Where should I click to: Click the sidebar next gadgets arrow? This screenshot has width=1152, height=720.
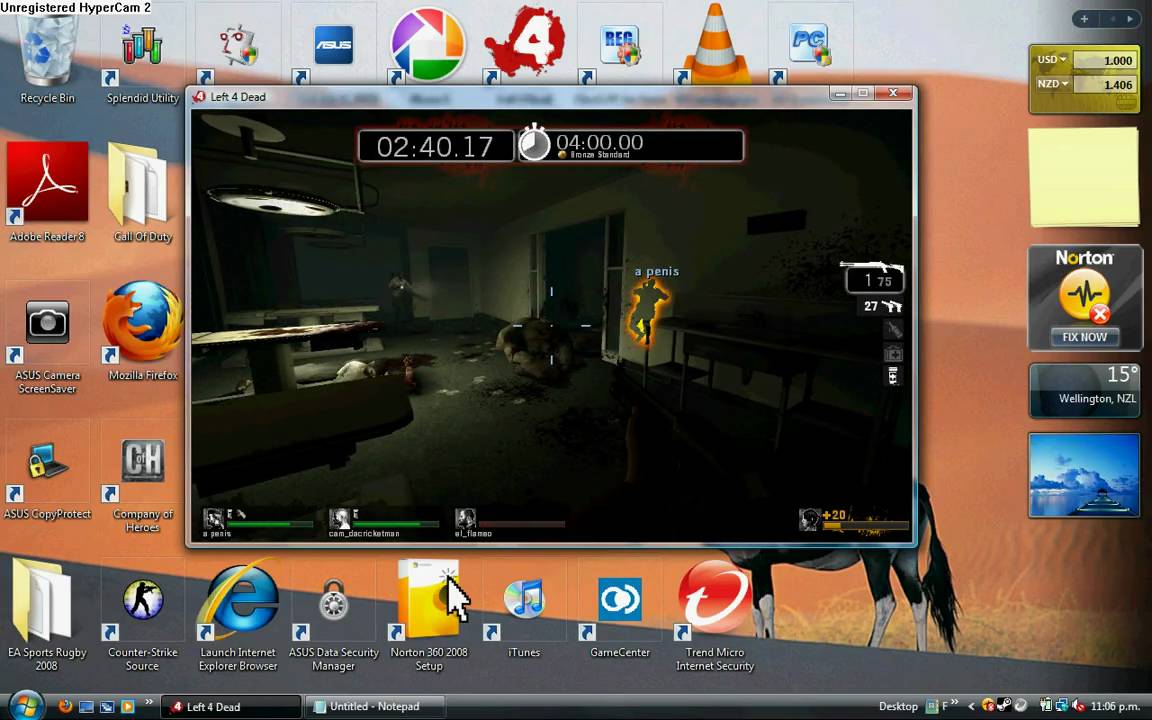tap(1130, 19)
